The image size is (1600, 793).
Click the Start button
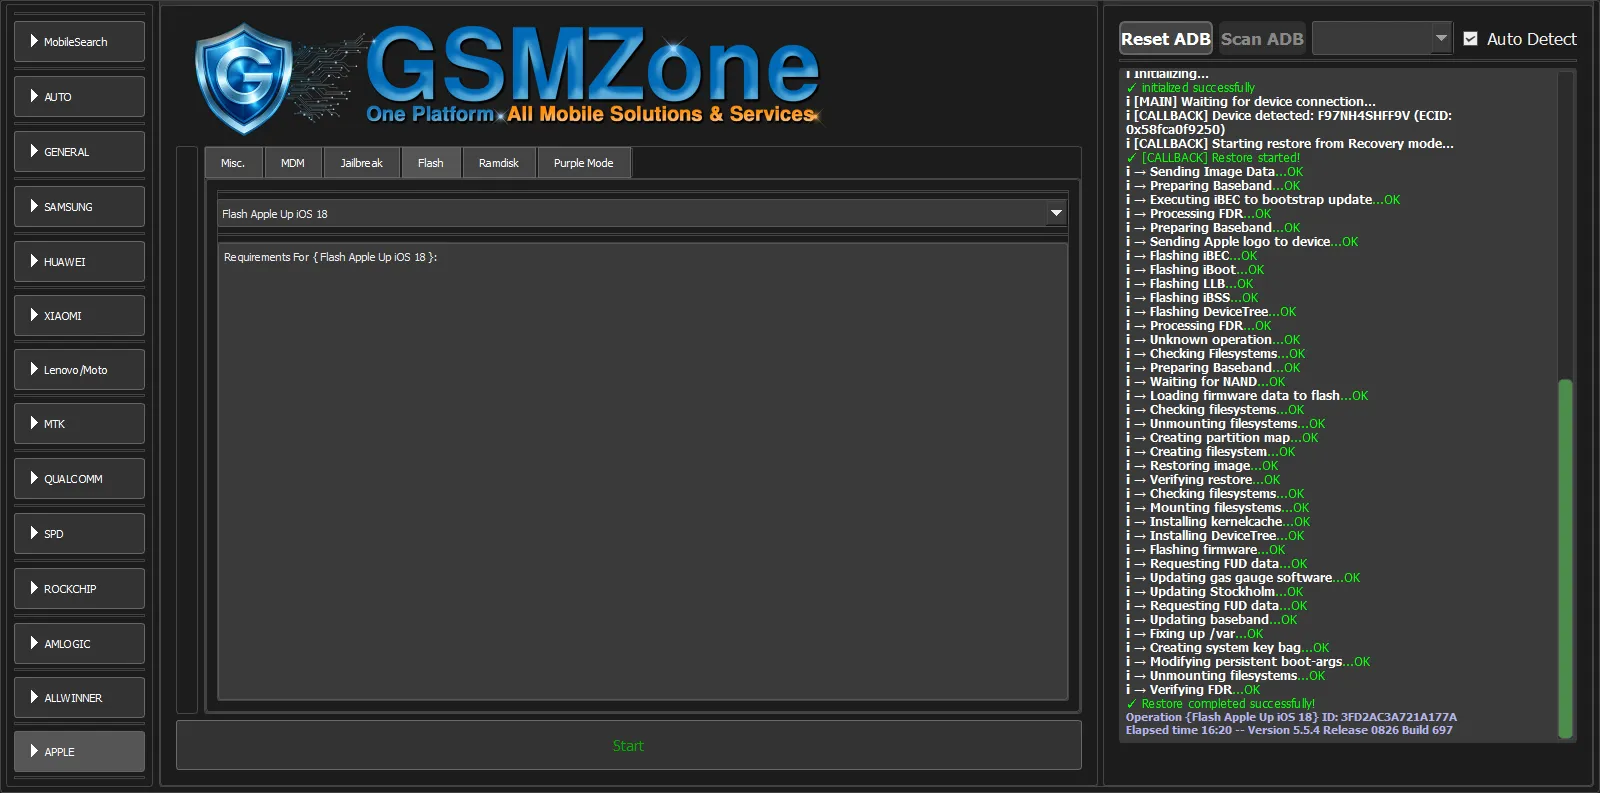628,746
